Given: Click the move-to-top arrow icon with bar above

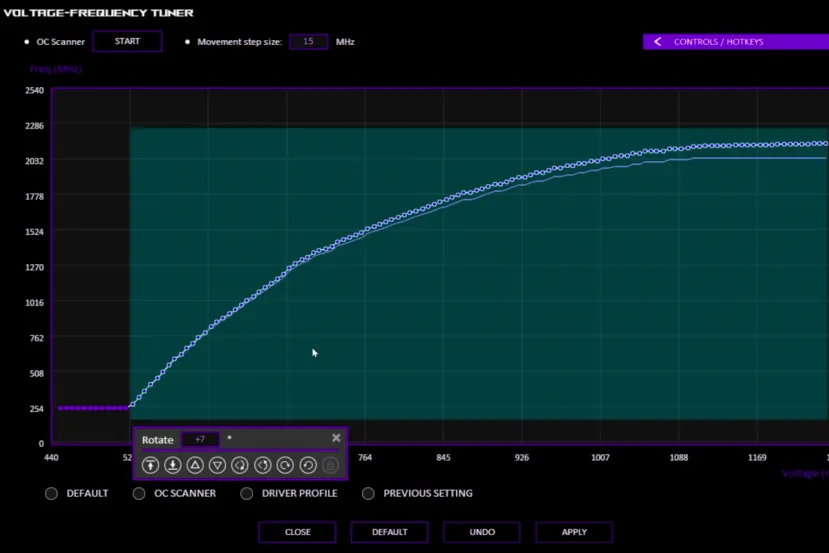Looking at the screenshot, I should click(151, 465).
